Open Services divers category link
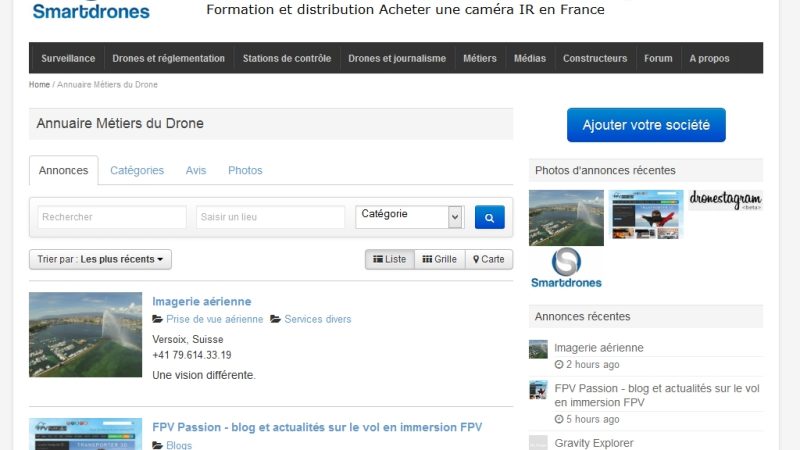The height and width of the screenshot is (450, 800). (x=317, y=319)
